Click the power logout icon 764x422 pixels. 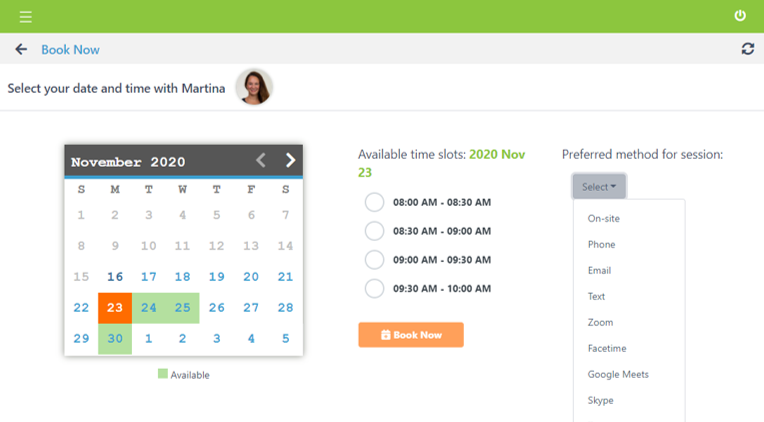[x=740, y=16]
